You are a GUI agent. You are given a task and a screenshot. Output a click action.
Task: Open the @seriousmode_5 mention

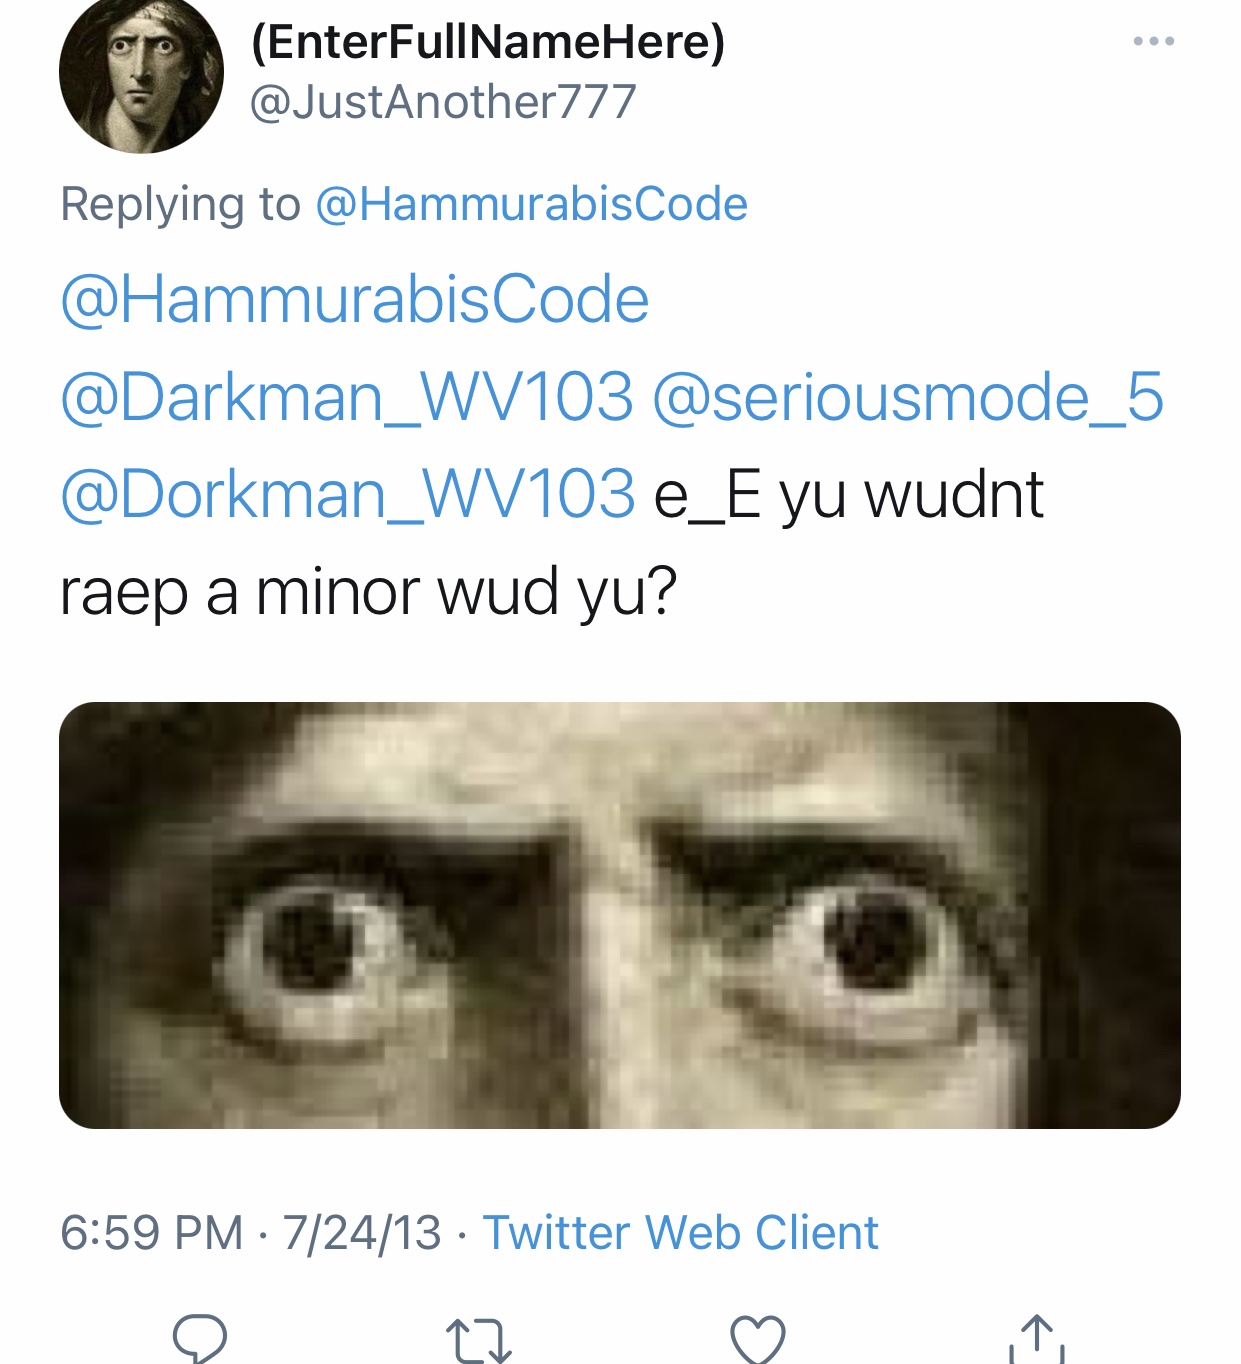(x=908, y=397)
